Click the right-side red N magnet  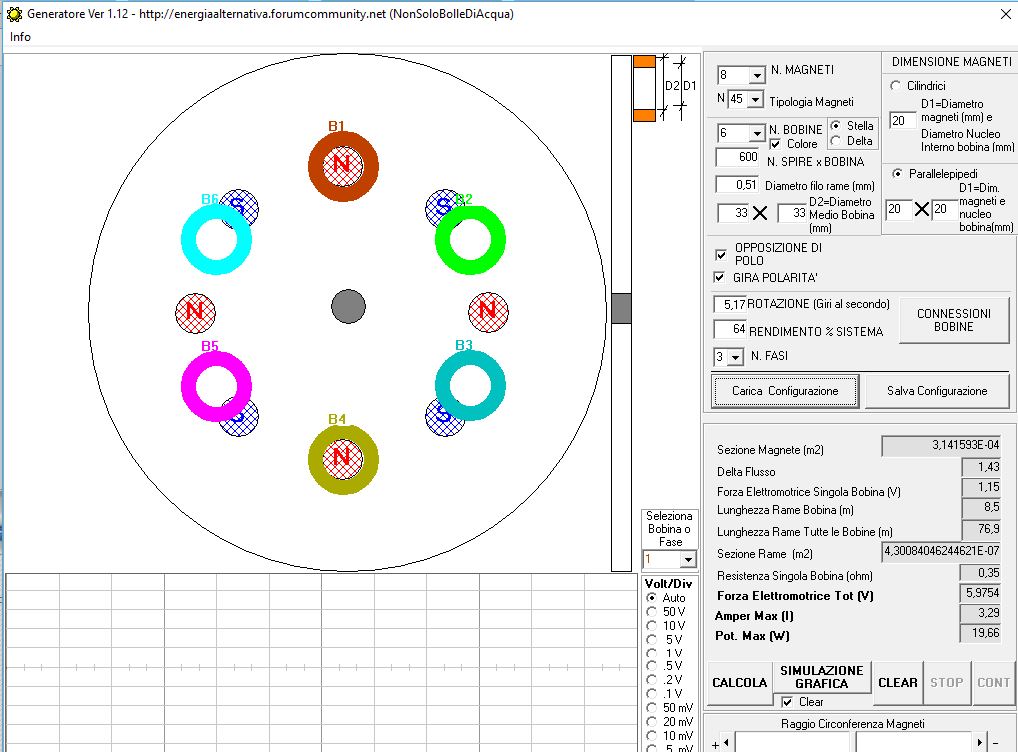pos(488,312)
